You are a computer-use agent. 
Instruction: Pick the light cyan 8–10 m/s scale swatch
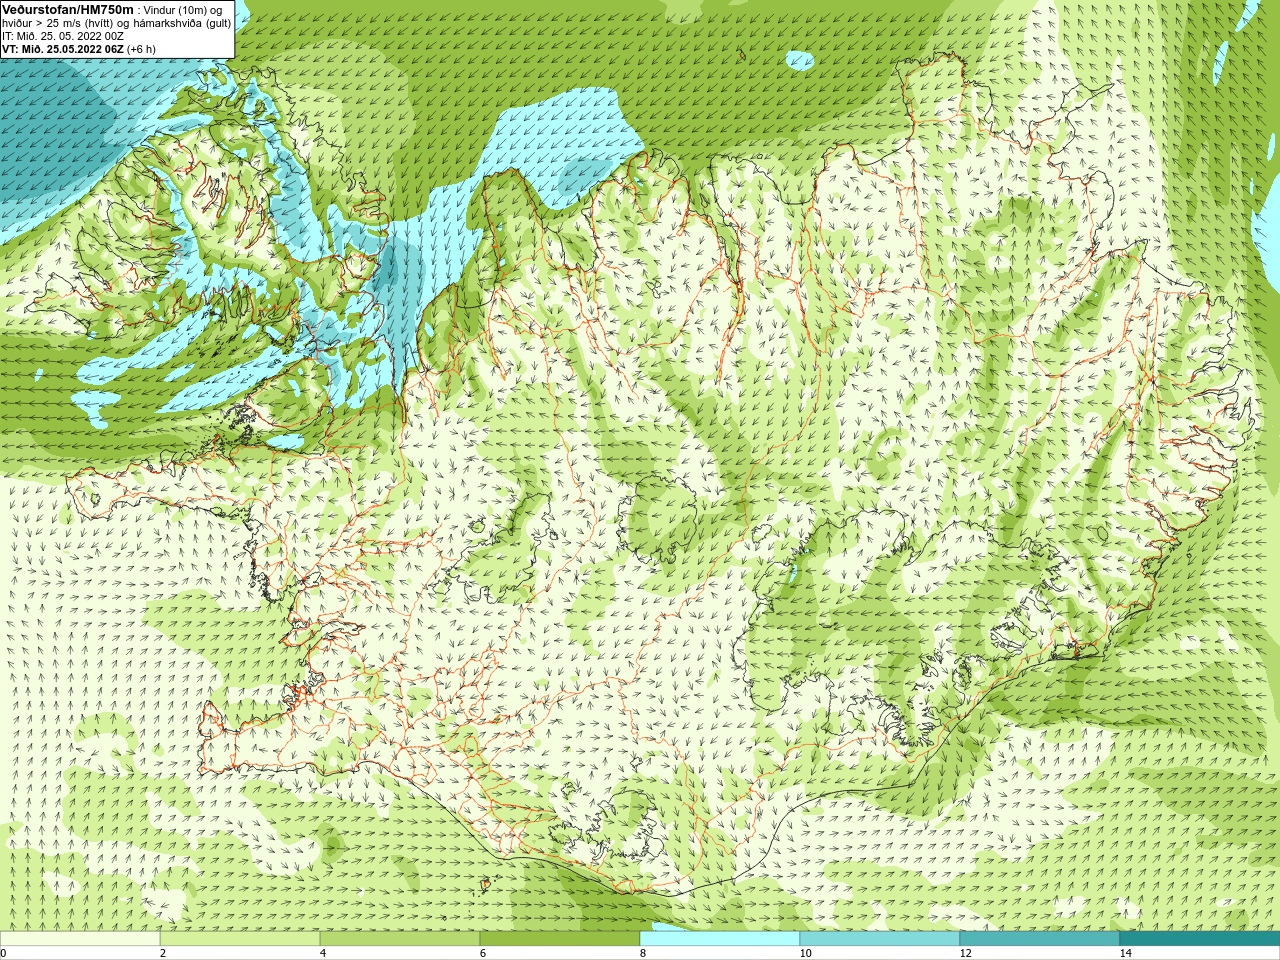tap(720, 939)
